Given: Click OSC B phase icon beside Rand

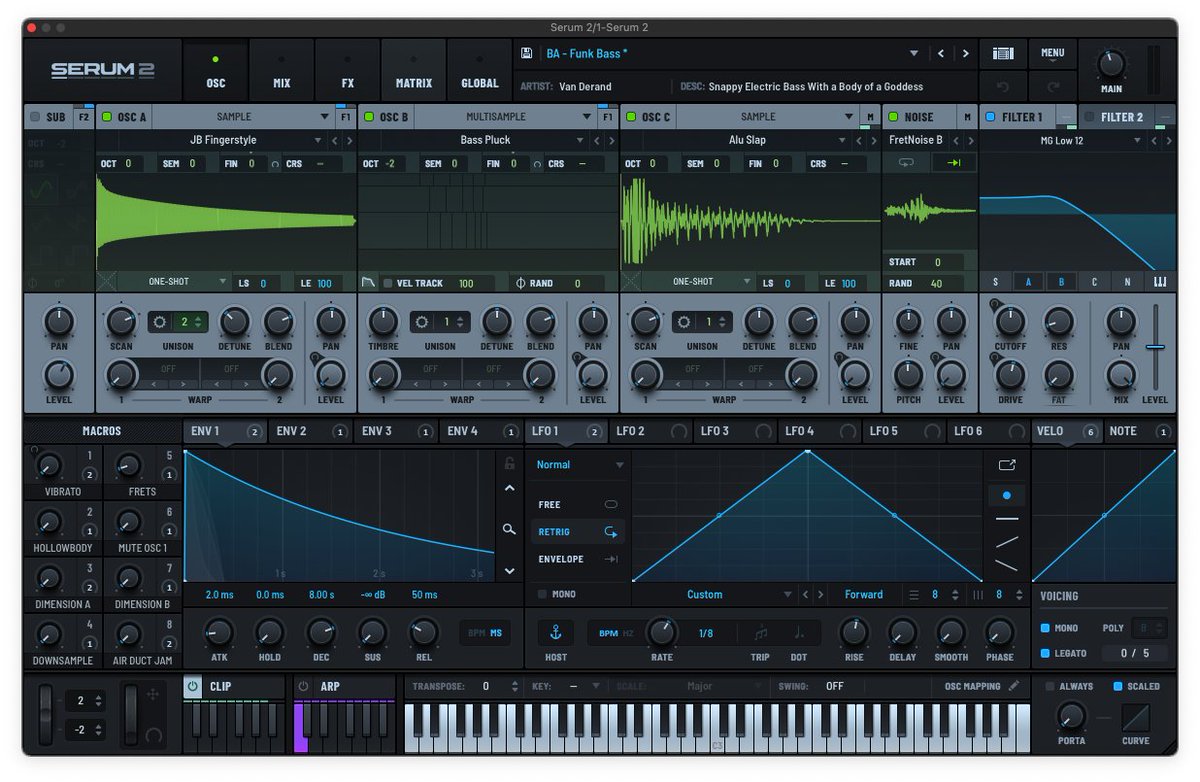Looking at the screenshot, I should (520, 283).
